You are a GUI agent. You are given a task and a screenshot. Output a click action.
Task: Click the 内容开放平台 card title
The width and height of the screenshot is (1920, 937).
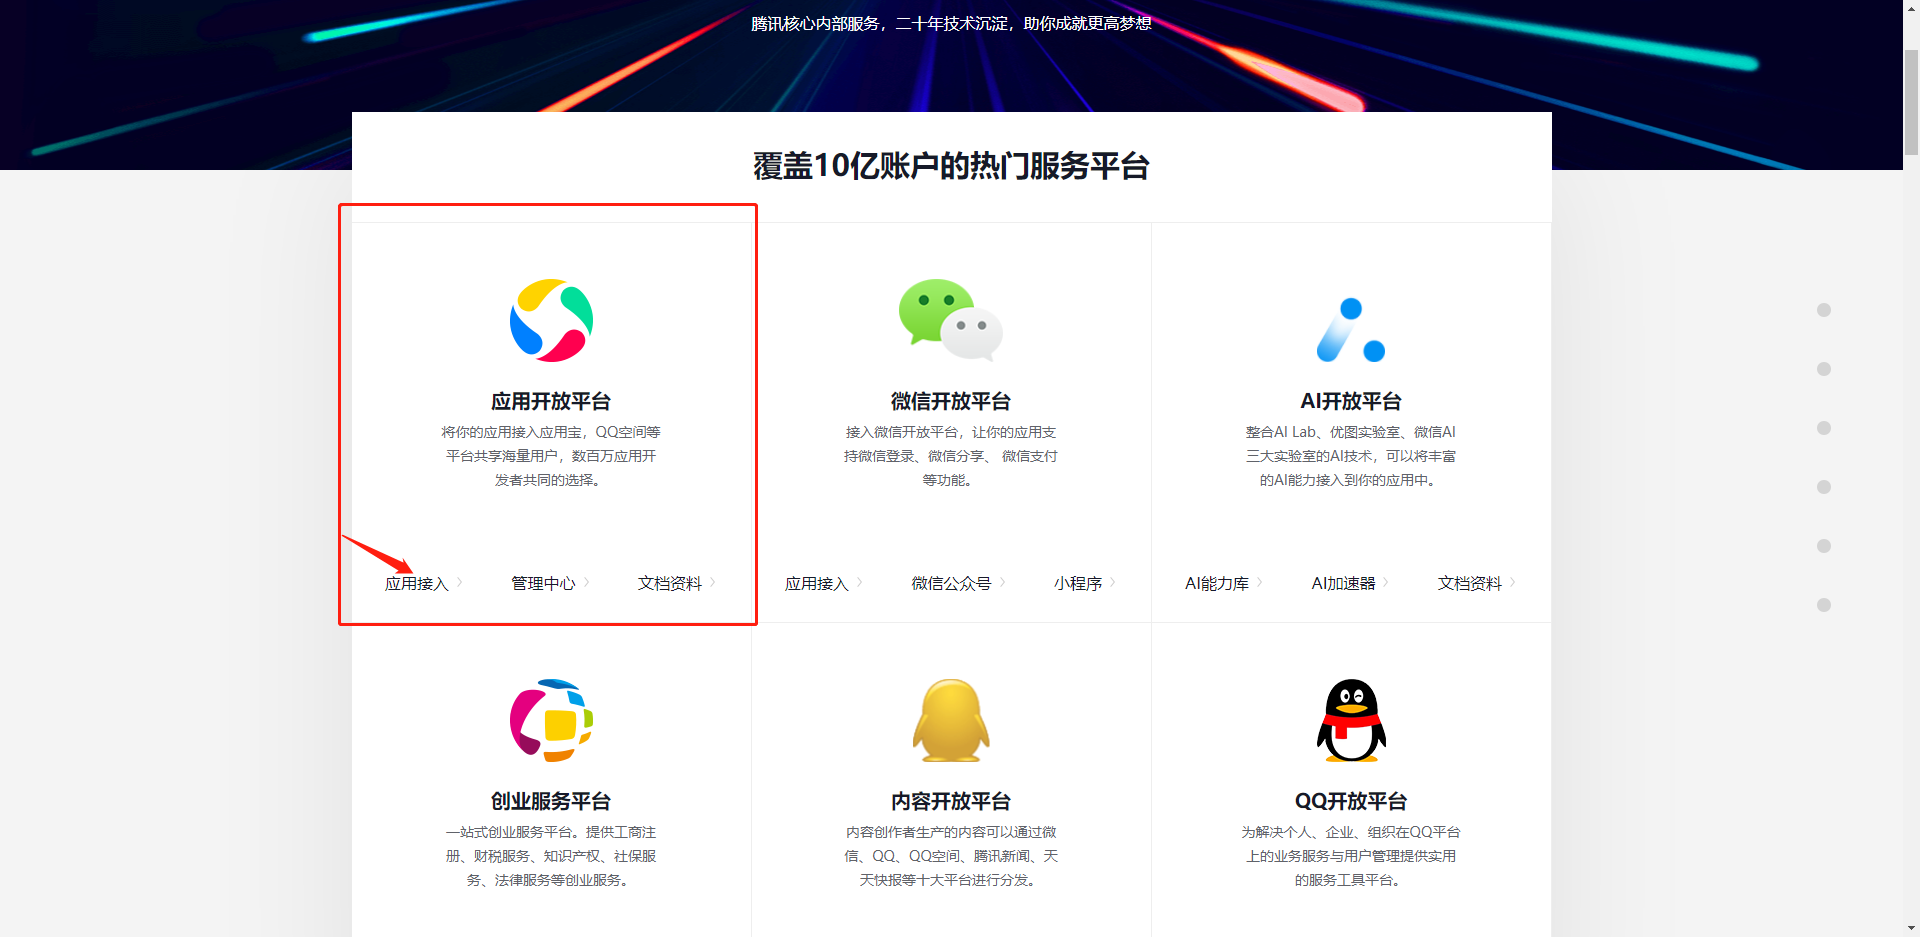point(951,801)
